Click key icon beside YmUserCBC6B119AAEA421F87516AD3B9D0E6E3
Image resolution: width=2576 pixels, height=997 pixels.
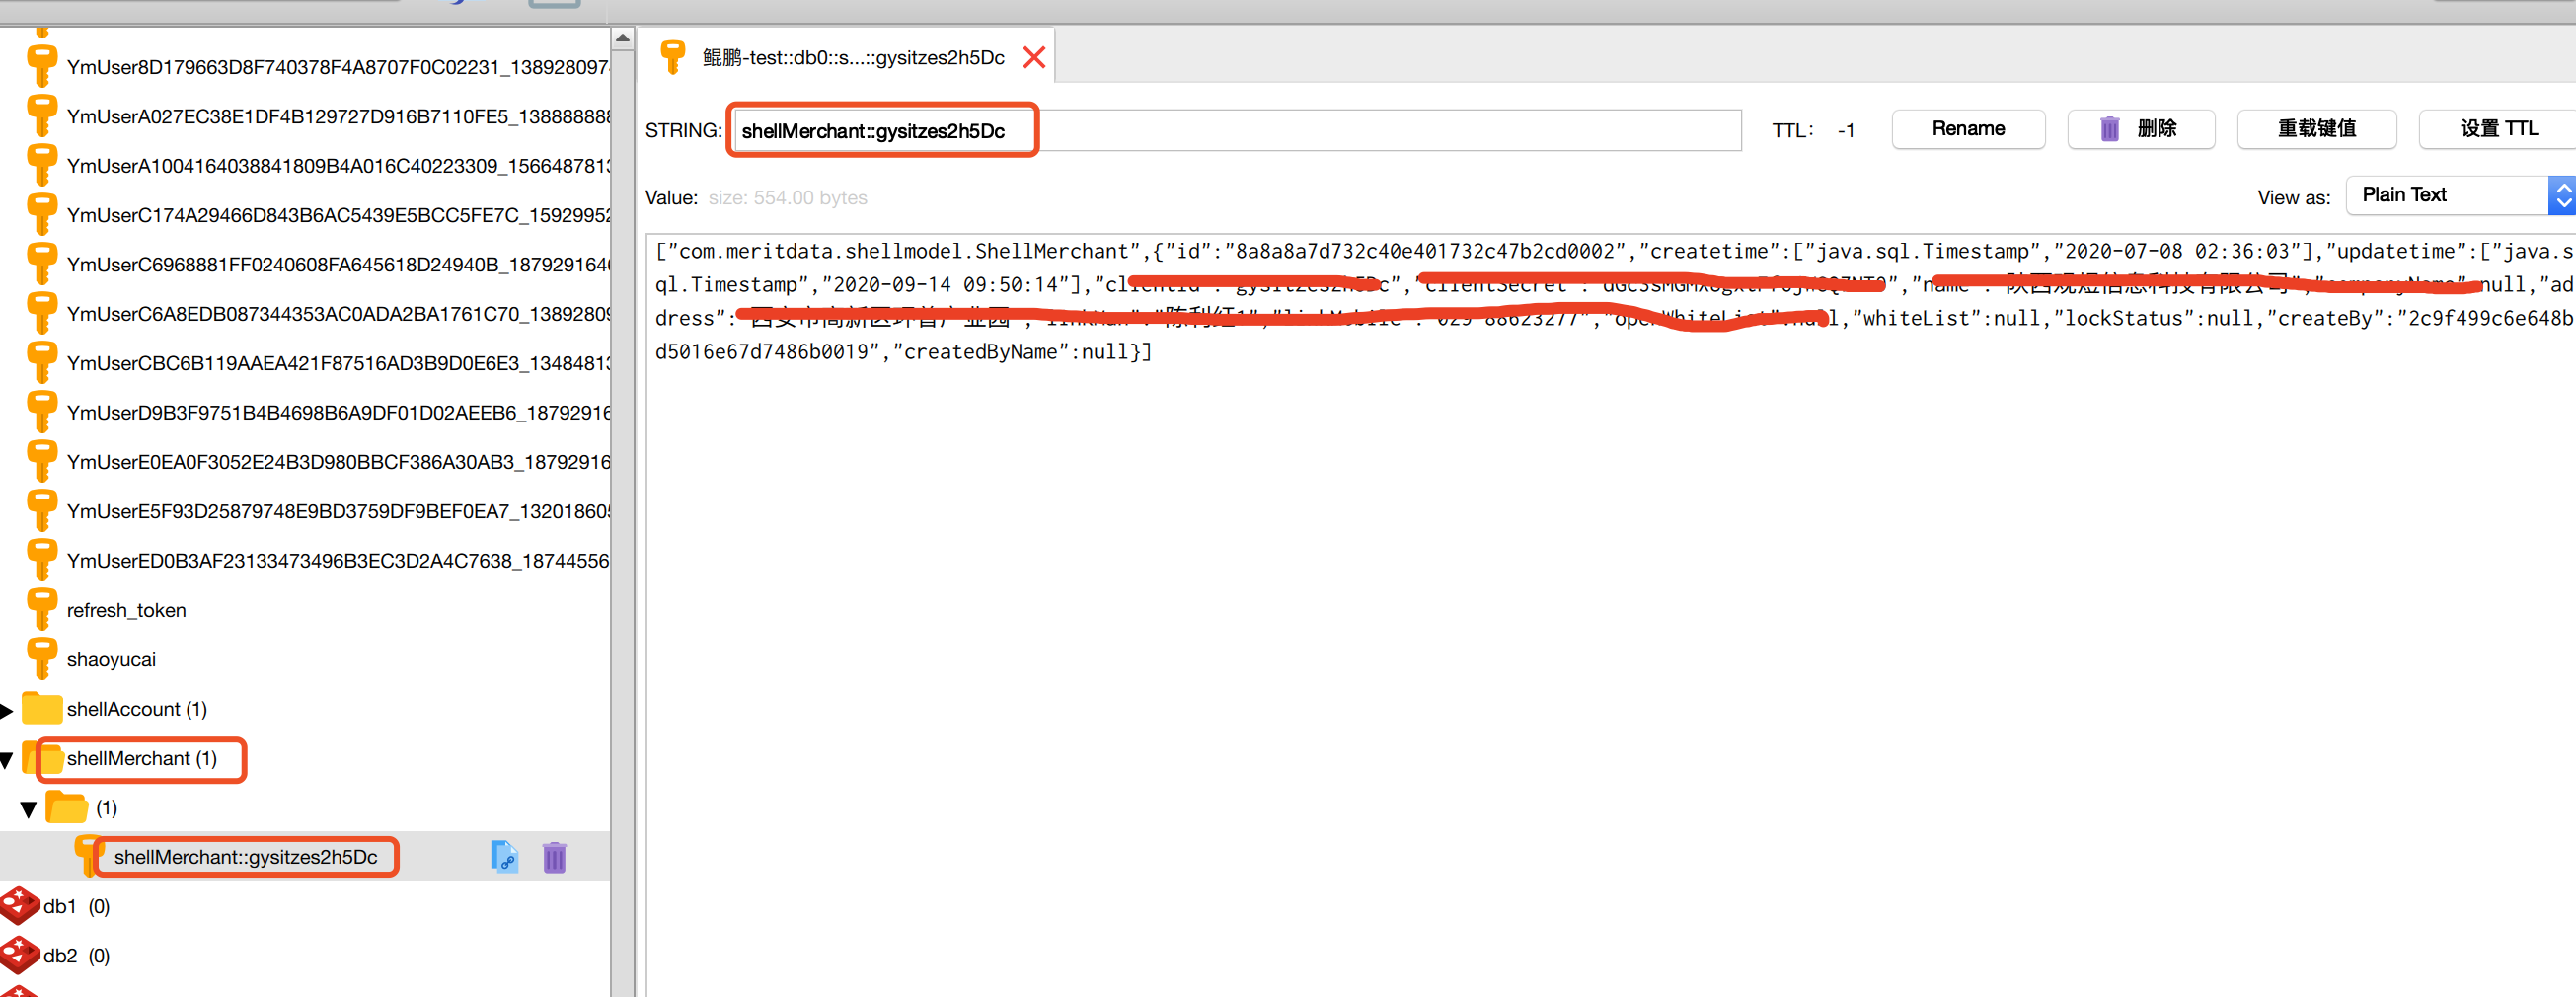(41, 362)
